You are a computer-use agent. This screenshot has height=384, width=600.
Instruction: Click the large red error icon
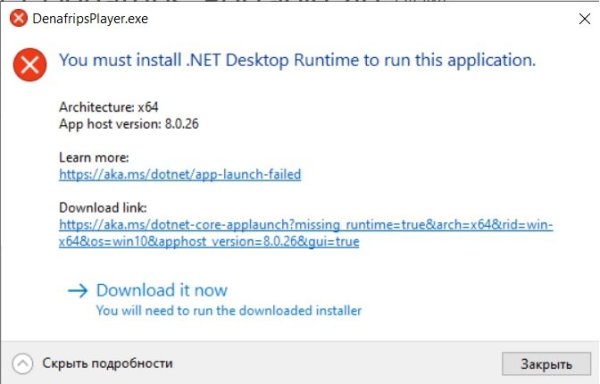[x=30, y=65]
